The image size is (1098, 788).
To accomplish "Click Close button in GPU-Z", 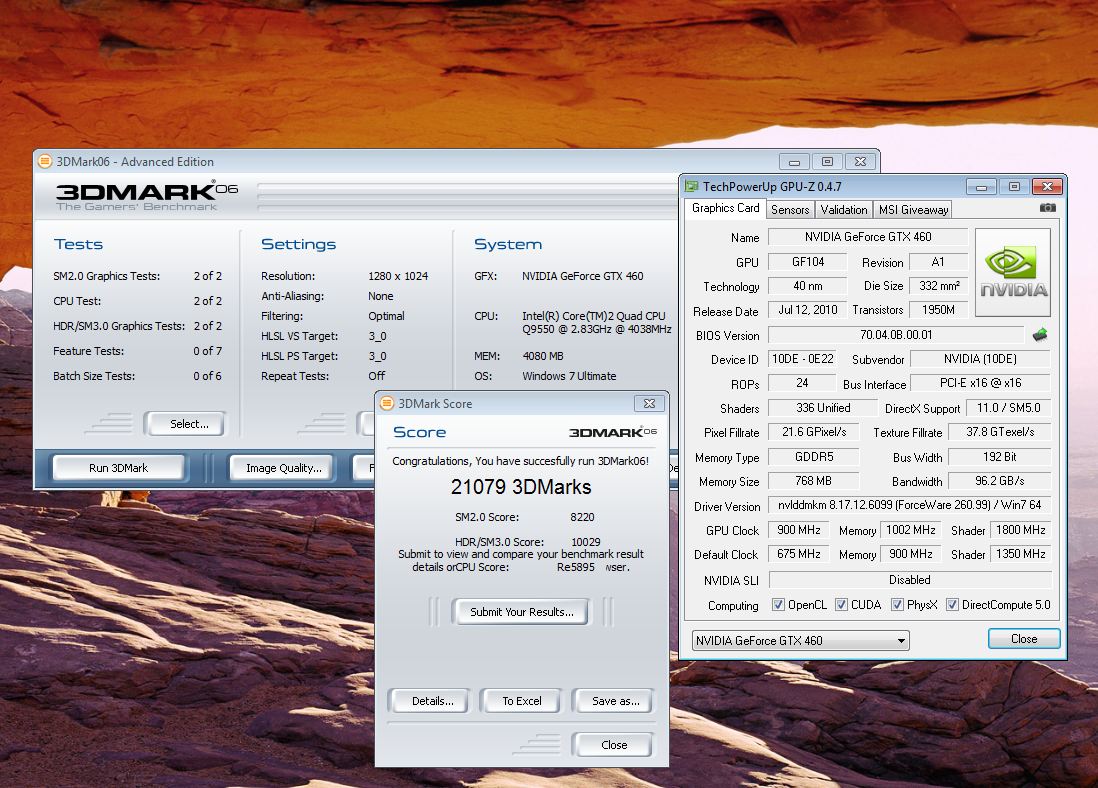I will [x=1024, y=639].
